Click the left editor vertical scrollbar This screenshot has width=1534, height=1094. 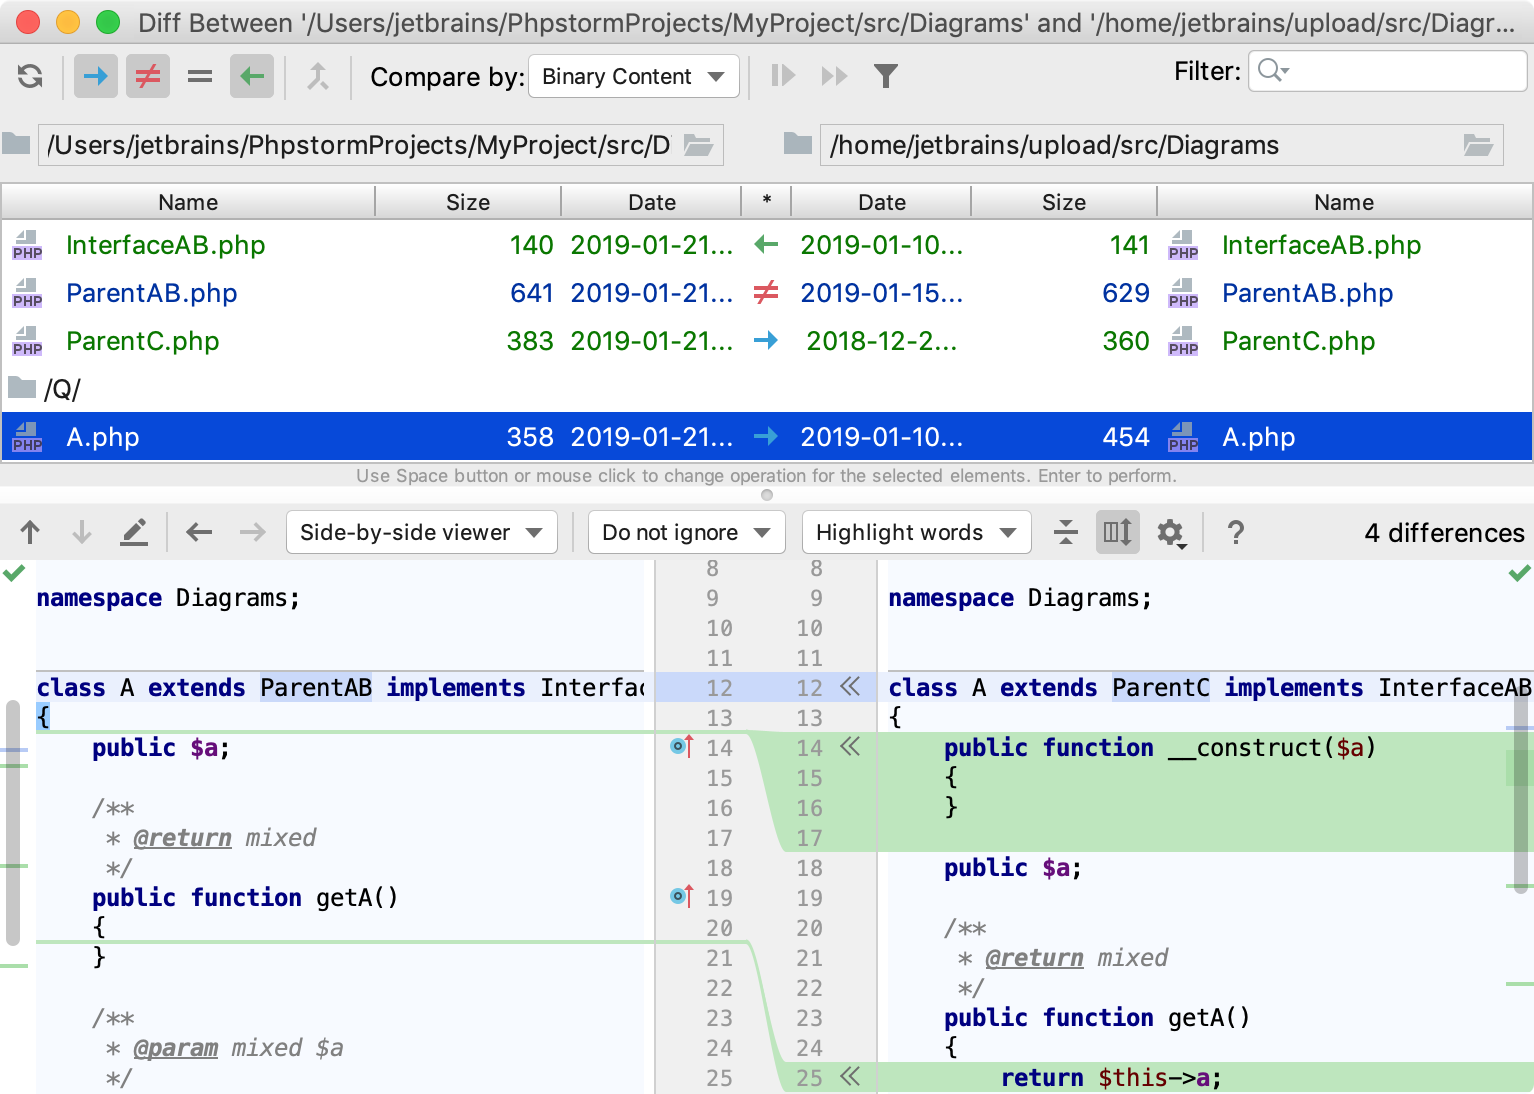click(13, 822)
